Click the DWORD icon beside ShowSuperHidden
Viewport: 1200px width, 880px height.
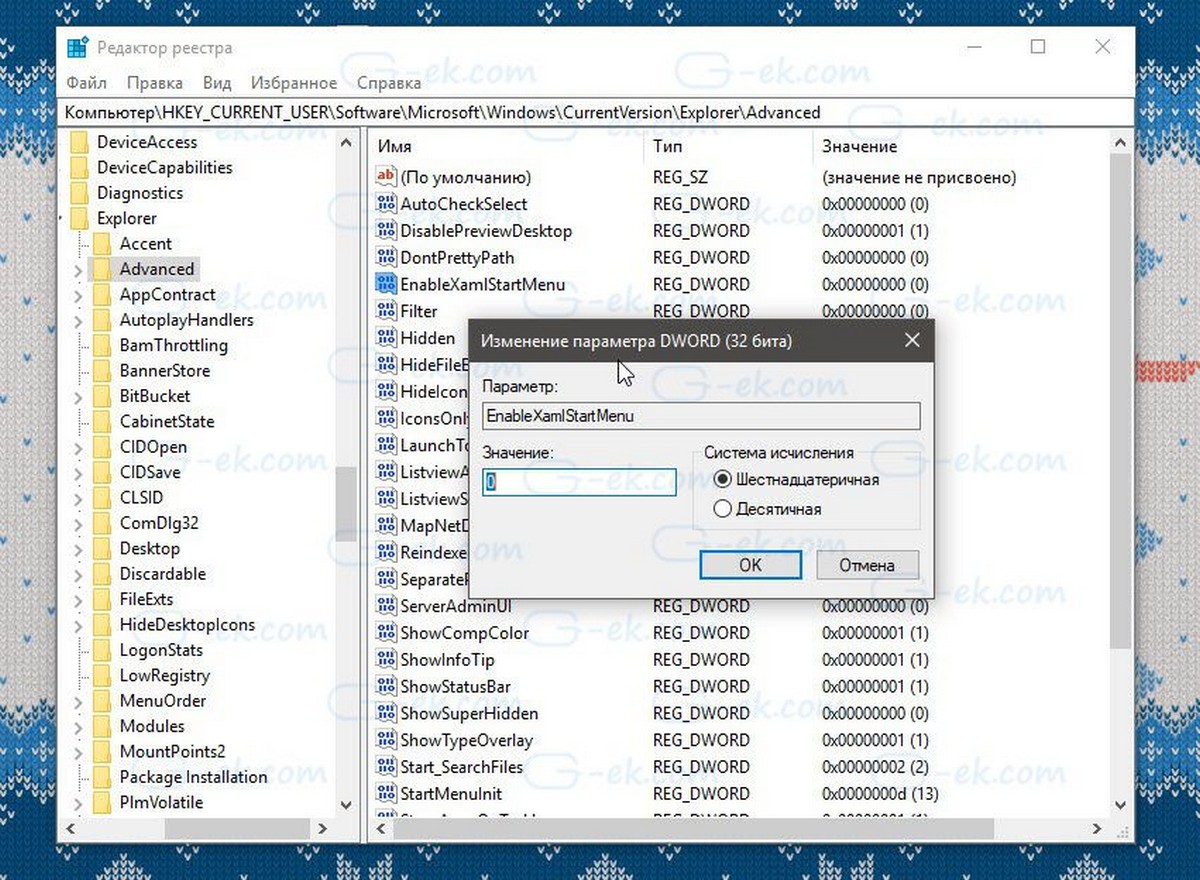(386, 714)
